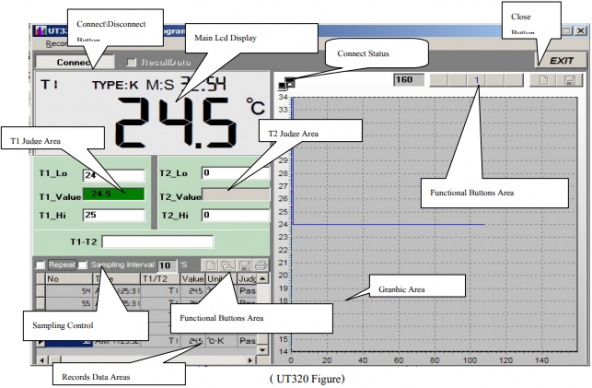The height and width of the screenshot is (388, 592).
Task: Click the °C unit symbol on the LCD
Action: (256, 106)
